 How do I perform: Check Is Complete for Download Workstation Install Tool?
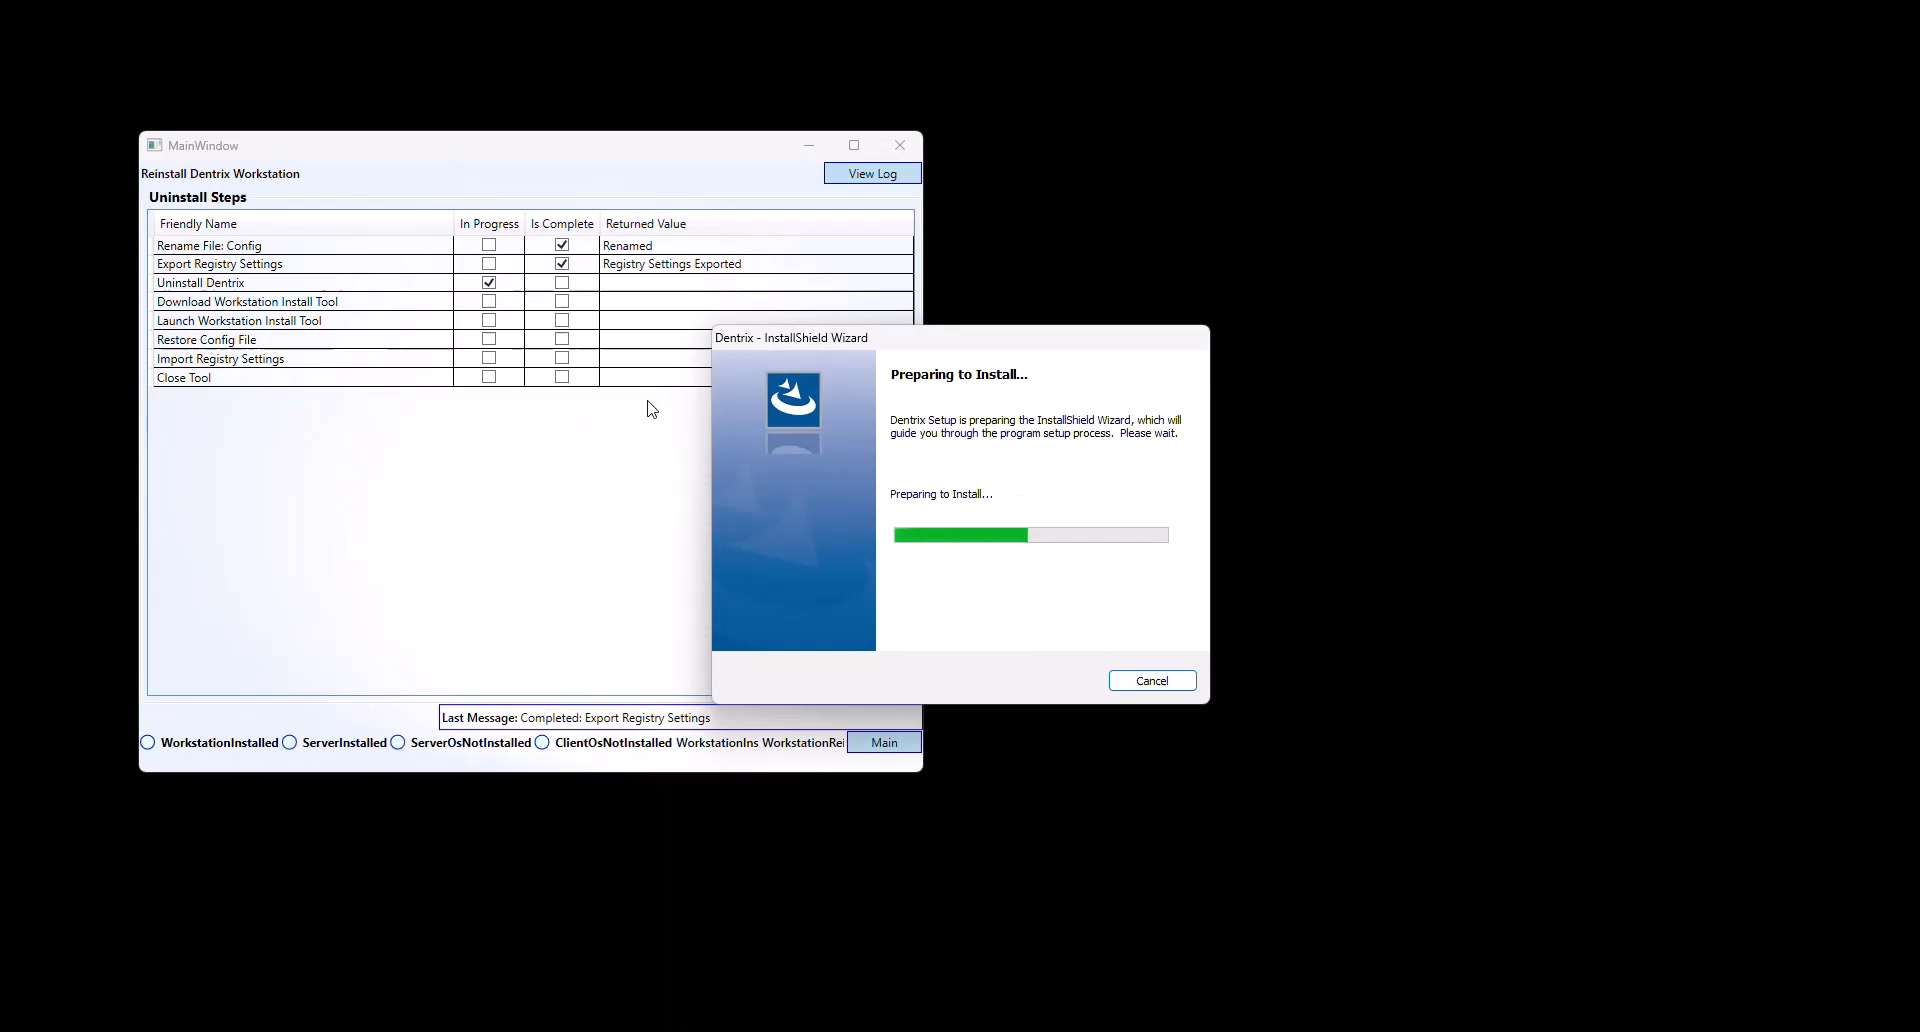click(562, 302)
